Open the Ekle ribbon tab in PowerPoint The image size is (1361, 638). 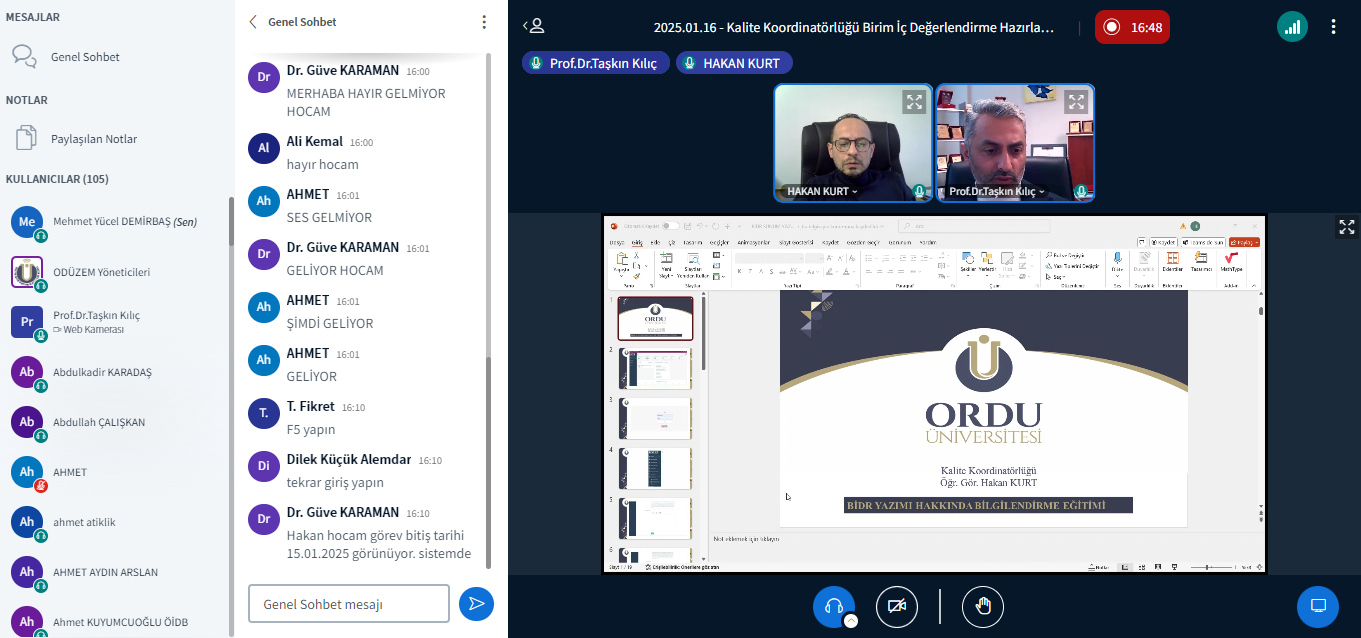tap(656, 242)
